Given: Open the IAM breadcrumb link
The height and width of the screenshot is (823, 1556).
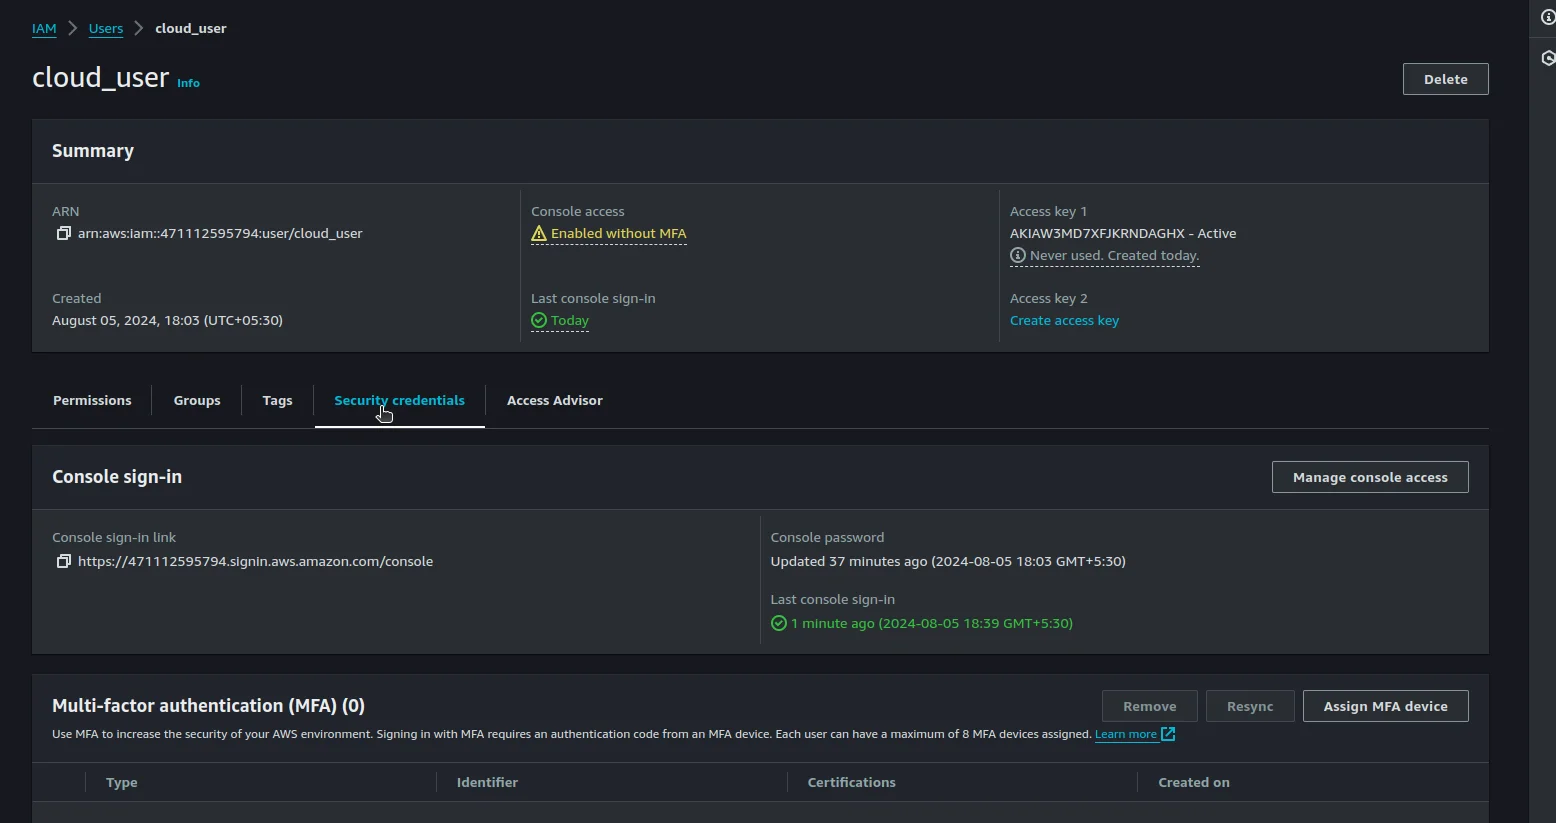Looking at the screenshot, I should click(44, 28).
